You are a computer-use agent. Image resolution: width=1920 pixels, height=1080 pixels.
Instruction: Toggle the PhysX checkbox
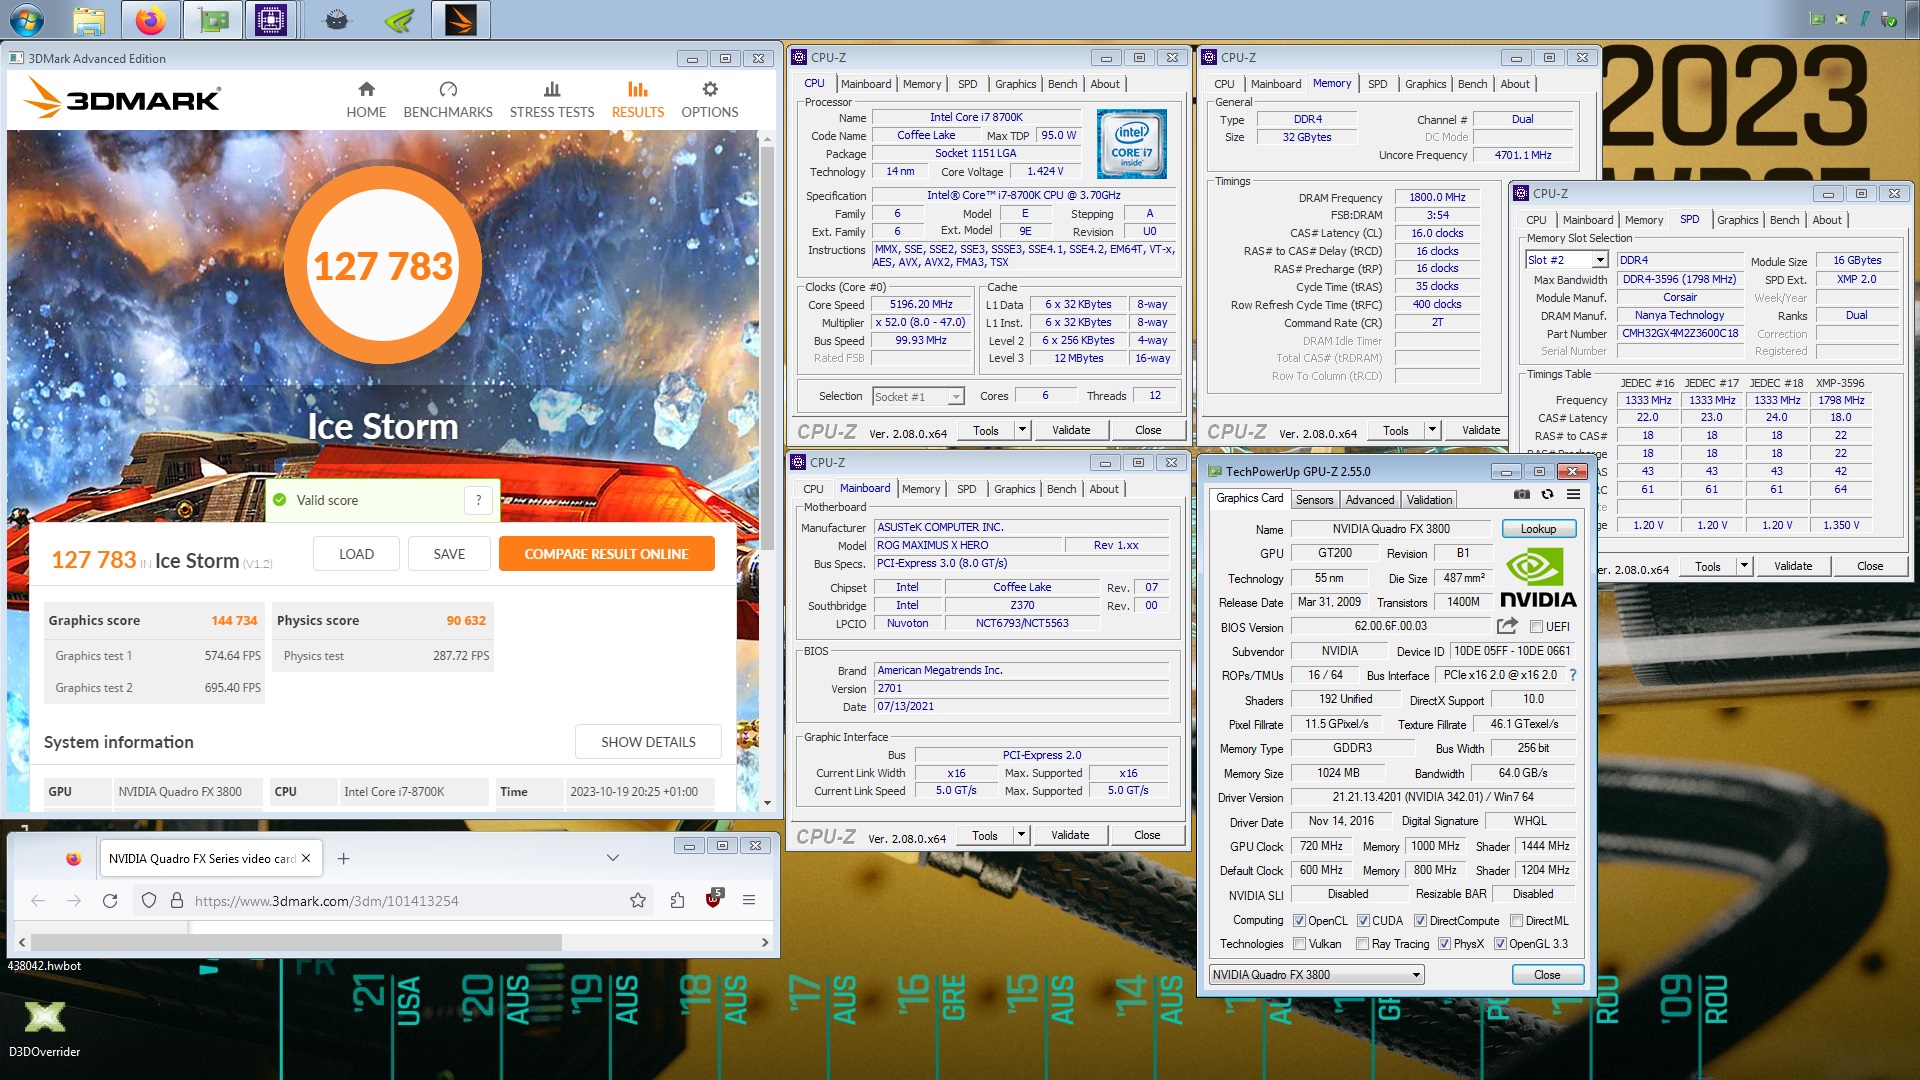(1444, 944)
